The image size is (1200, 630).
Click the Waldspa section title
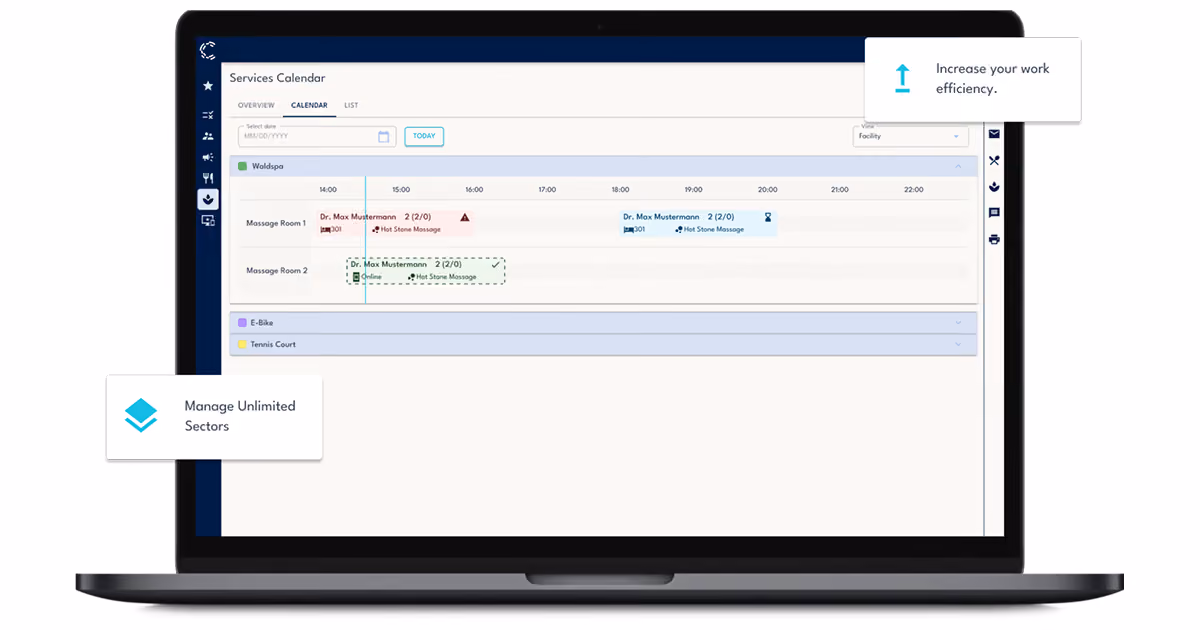267,166
